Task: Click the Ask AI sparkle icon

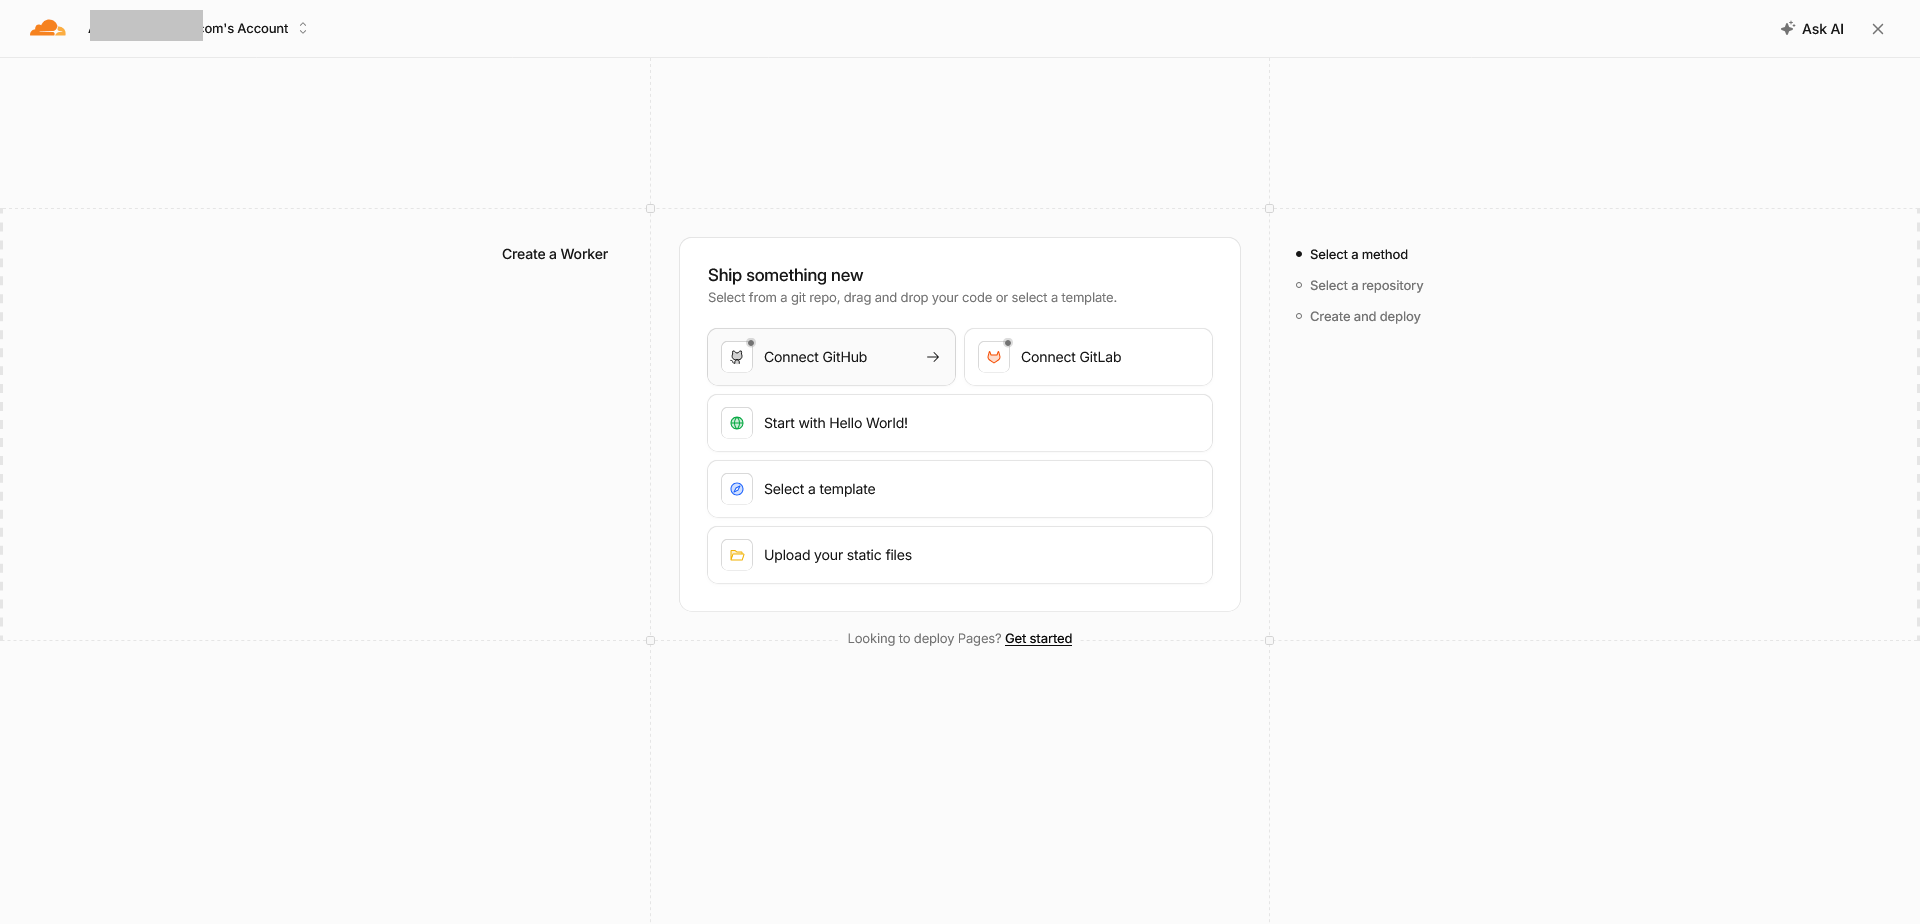Action: click(1788, 28)
